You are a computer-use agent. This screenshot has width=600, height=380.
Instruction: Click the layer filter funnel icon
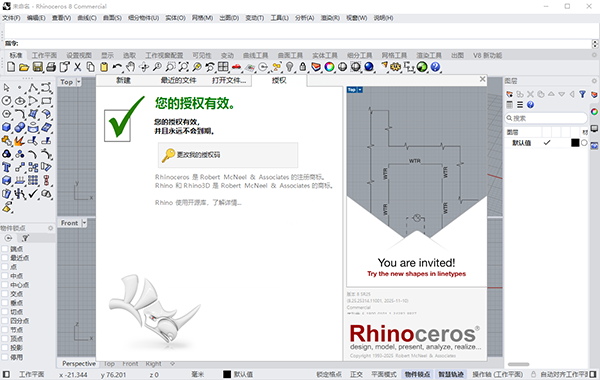point(582,94)
